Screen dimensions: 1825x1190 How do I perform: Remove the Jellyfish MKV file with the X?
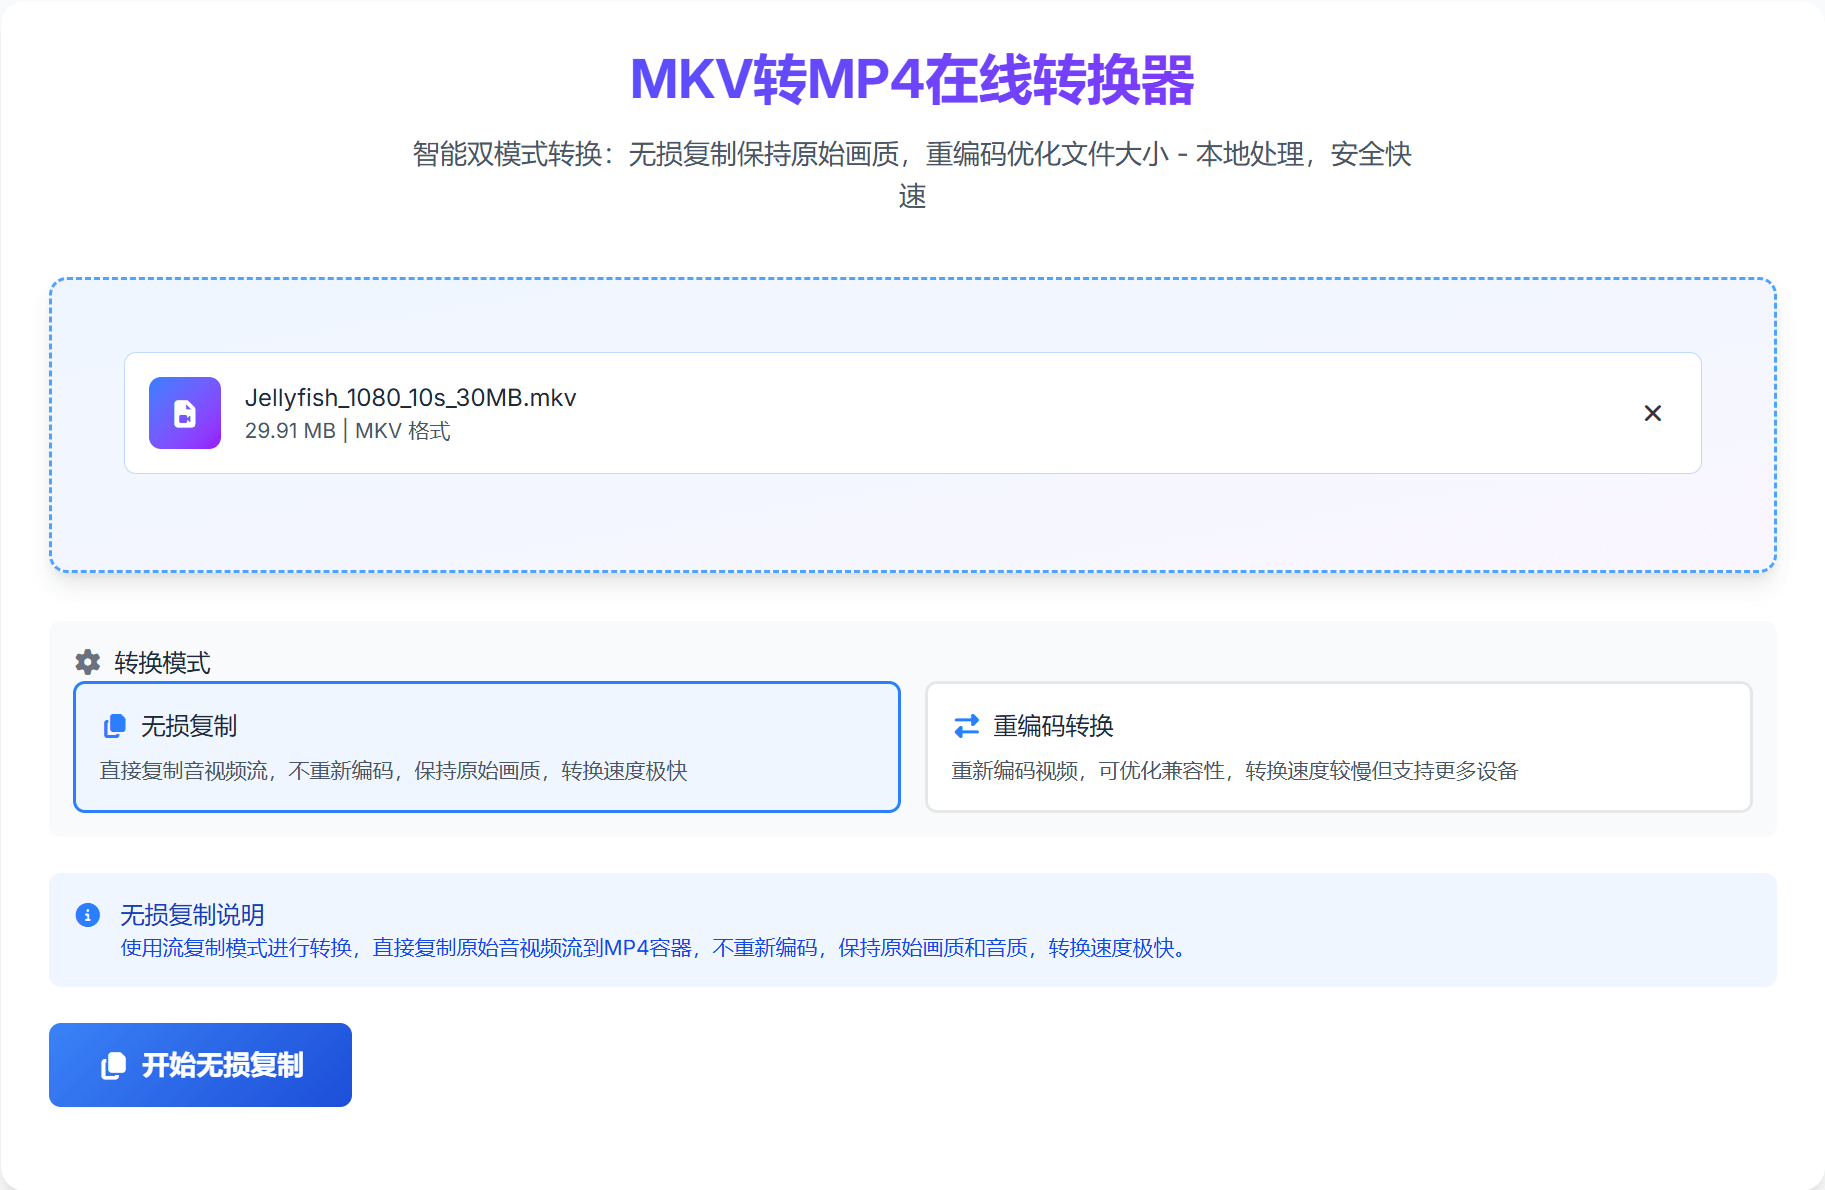click(1652, 413)
